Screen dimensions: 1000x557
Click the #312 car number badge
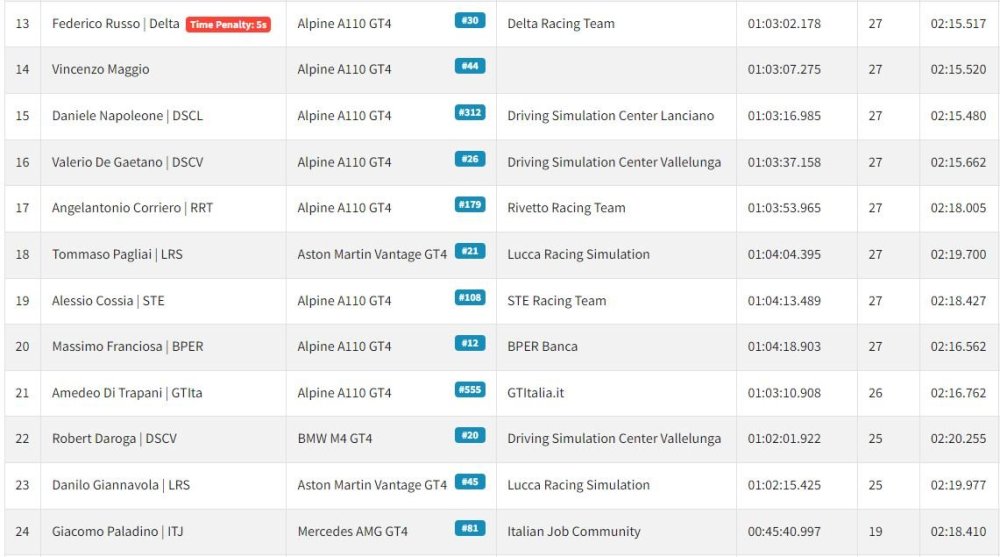pyautogui.click(x=470, y=112)
